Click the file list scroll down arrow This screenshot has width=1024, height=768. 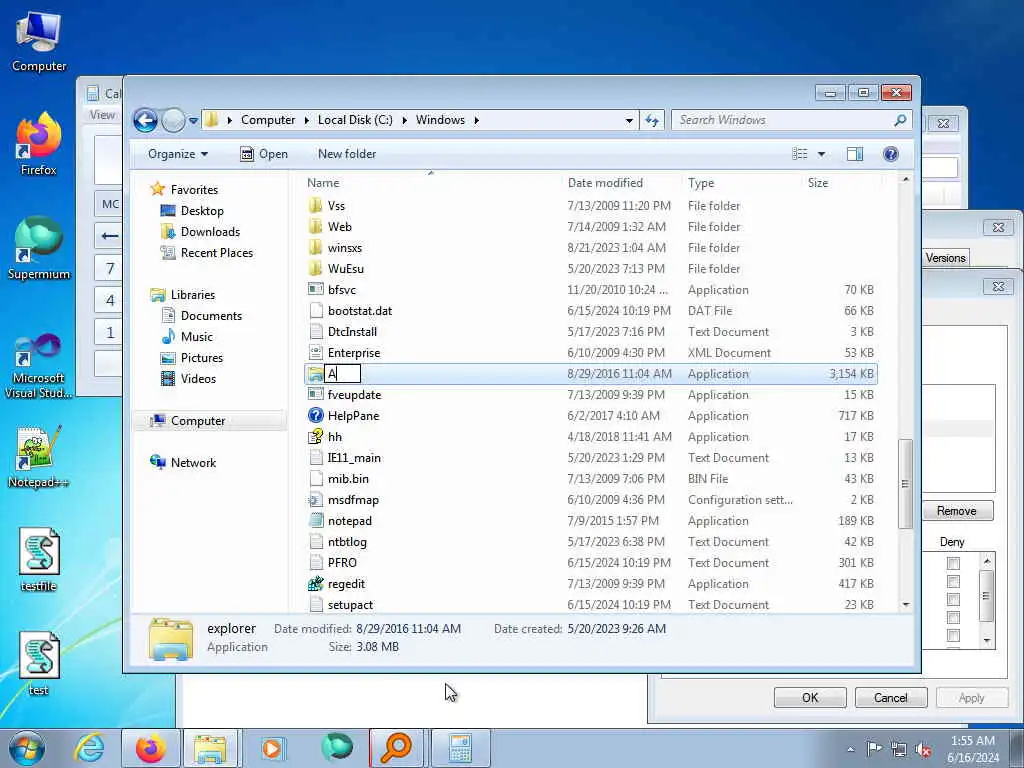coord(905,605)
